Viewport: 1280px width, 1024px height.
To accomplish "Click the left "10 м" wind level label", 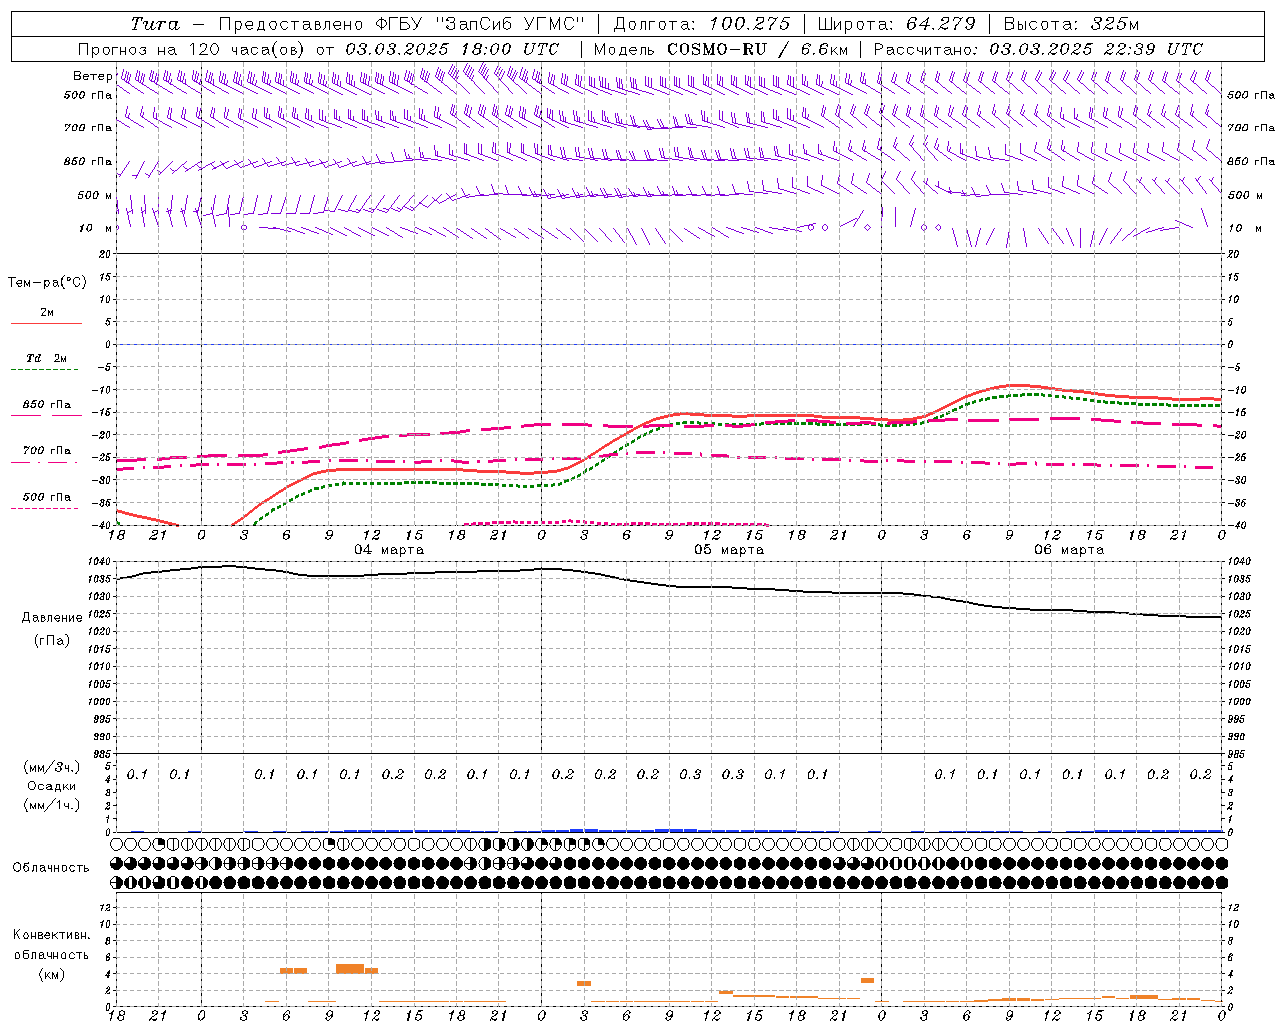I will [95, 228].
